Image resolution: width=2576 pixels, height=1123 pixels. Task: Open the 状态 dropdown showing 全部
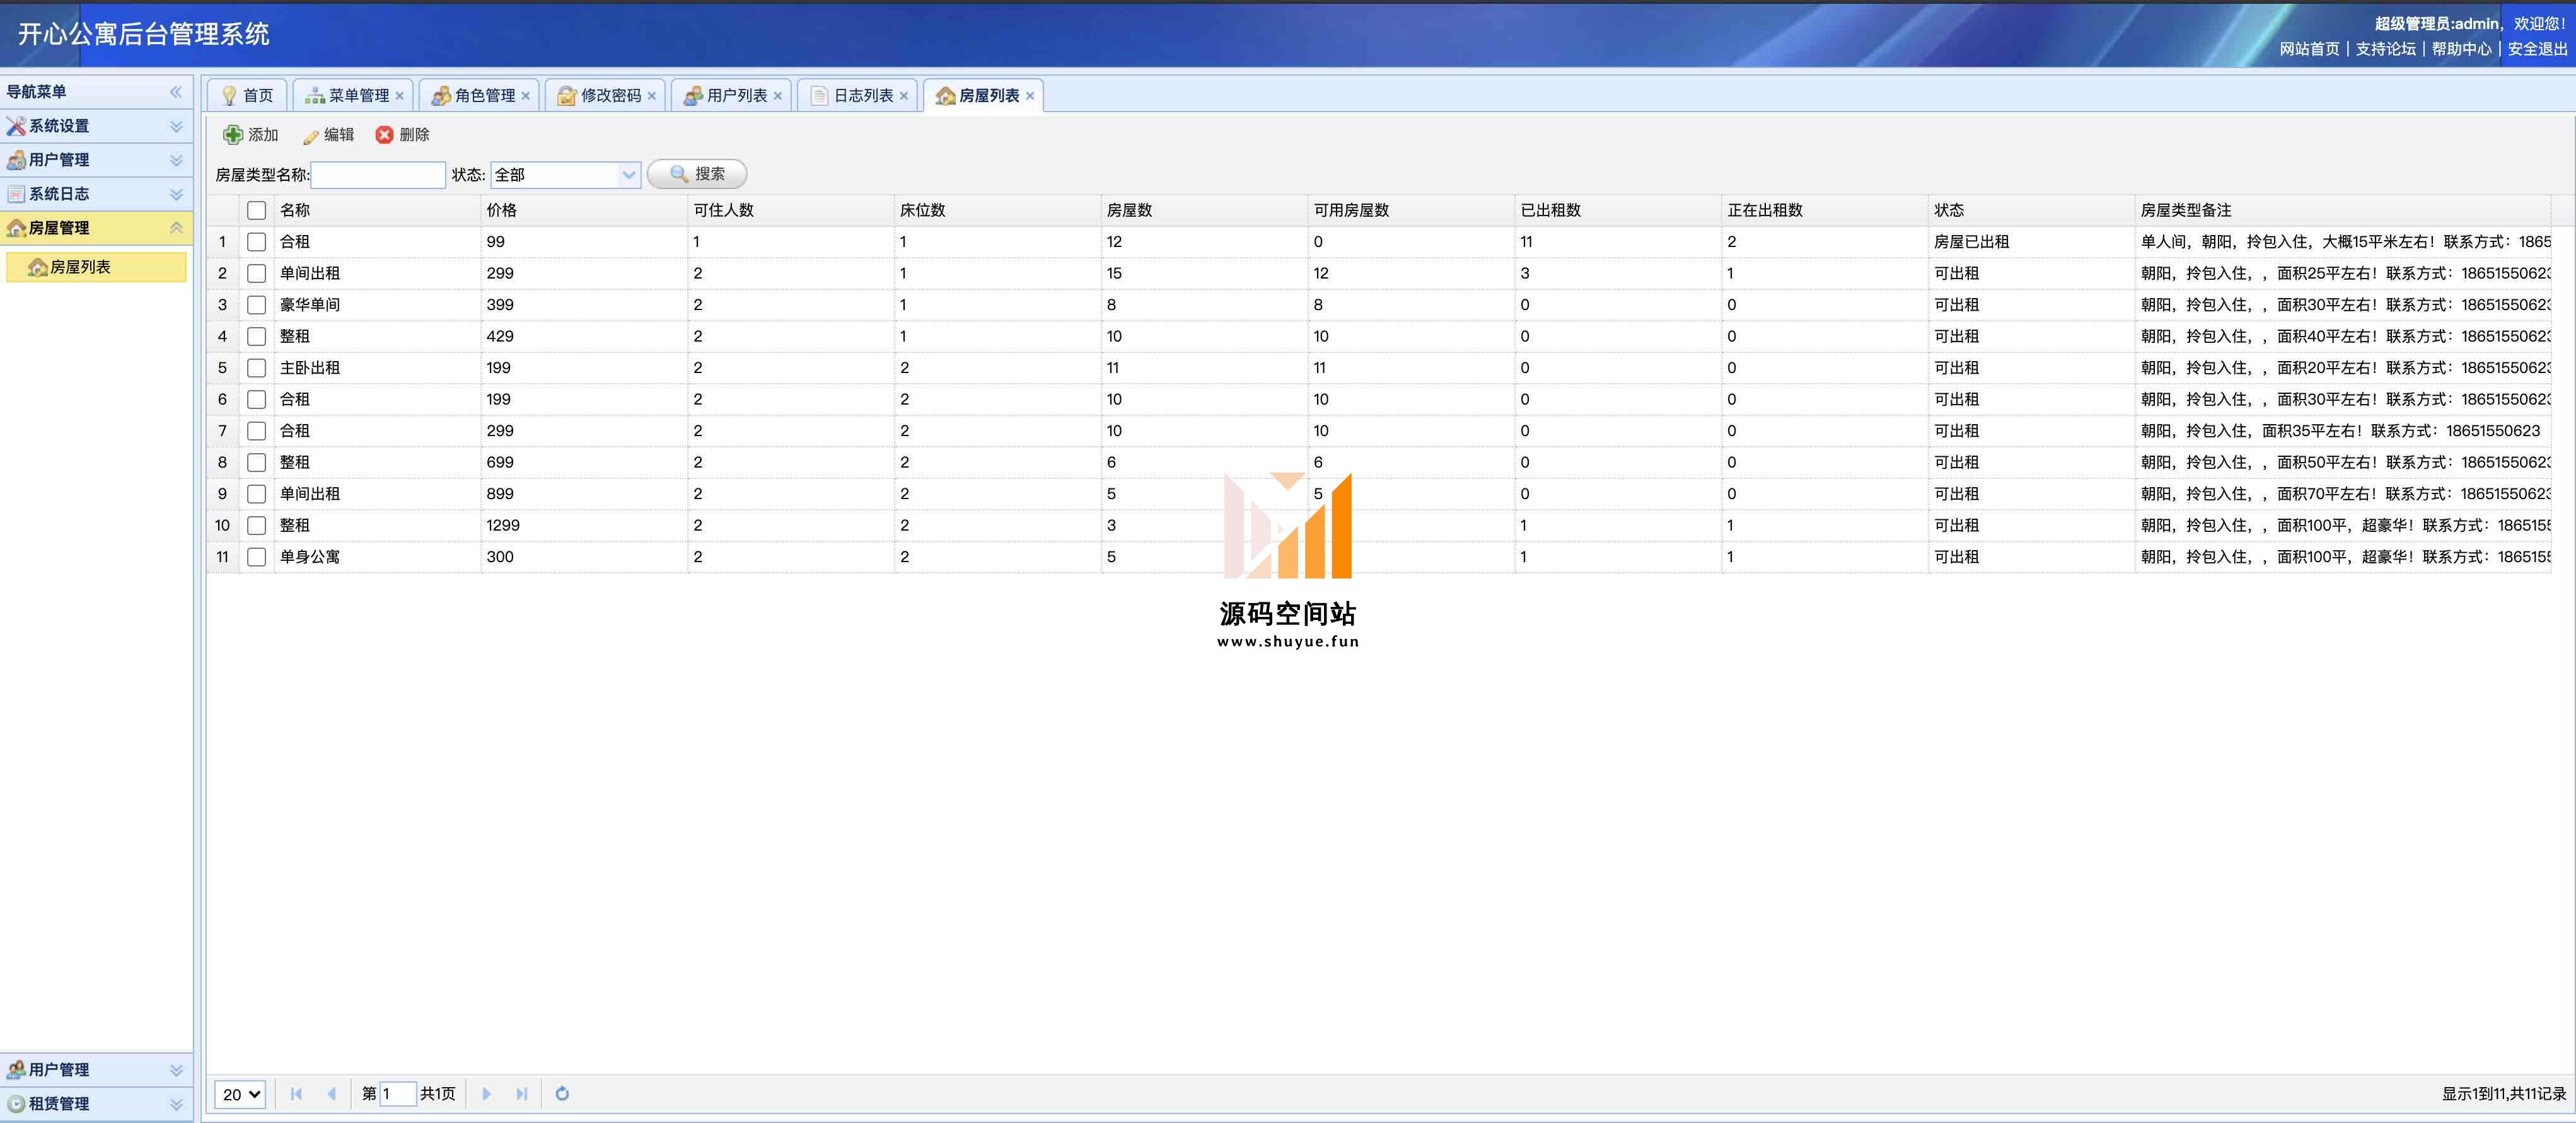629,175
